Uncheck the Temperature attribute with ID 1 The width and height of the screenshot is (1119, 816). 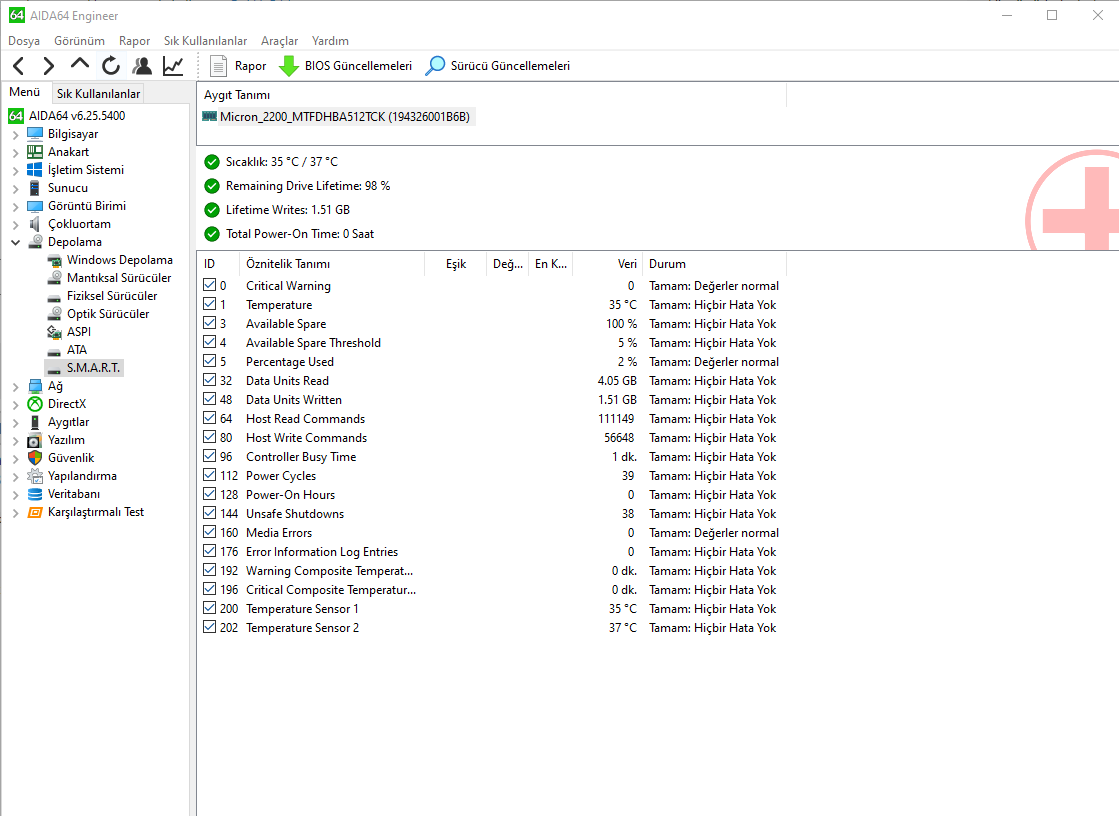coord(209,304)
